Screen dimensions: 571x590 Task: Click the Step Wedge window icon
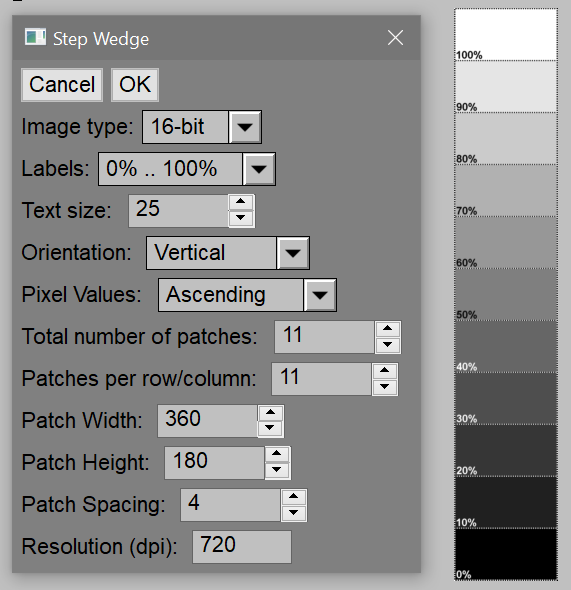coord(35,37)
